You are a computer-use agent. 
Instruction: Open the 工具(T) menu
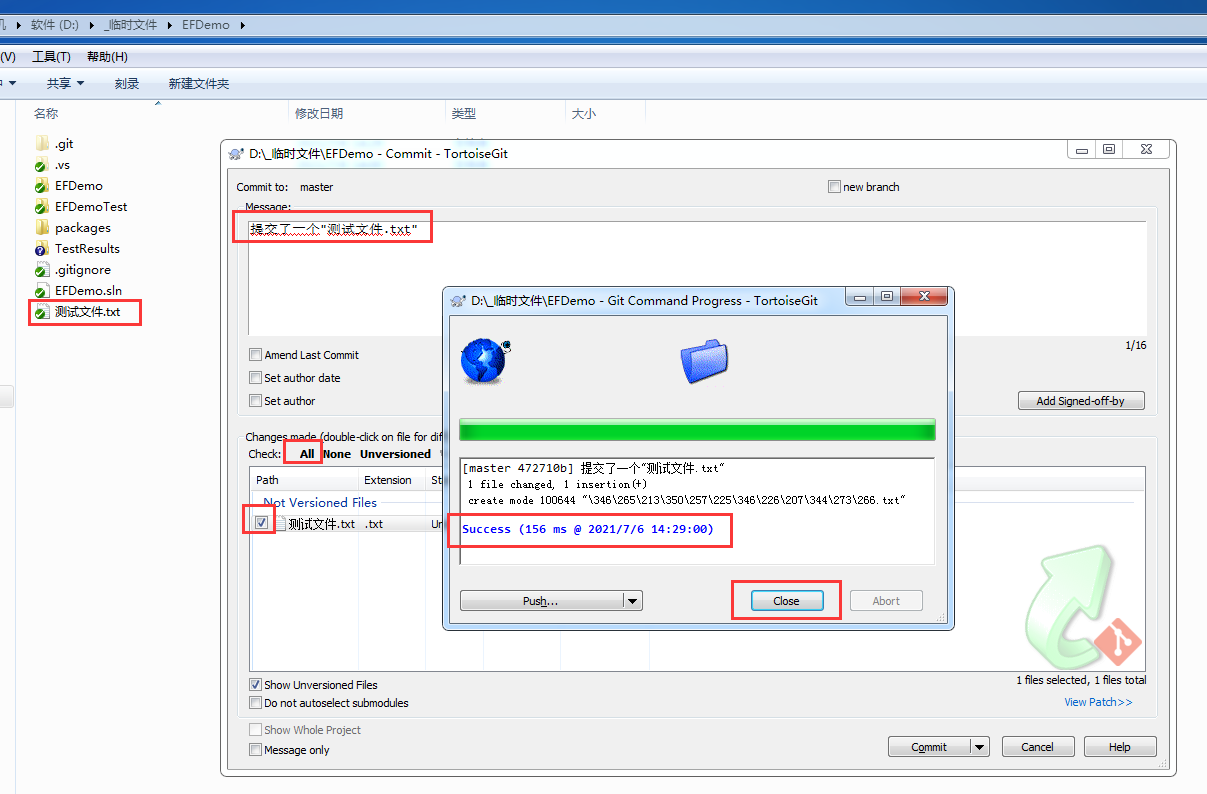click(51, 57)
